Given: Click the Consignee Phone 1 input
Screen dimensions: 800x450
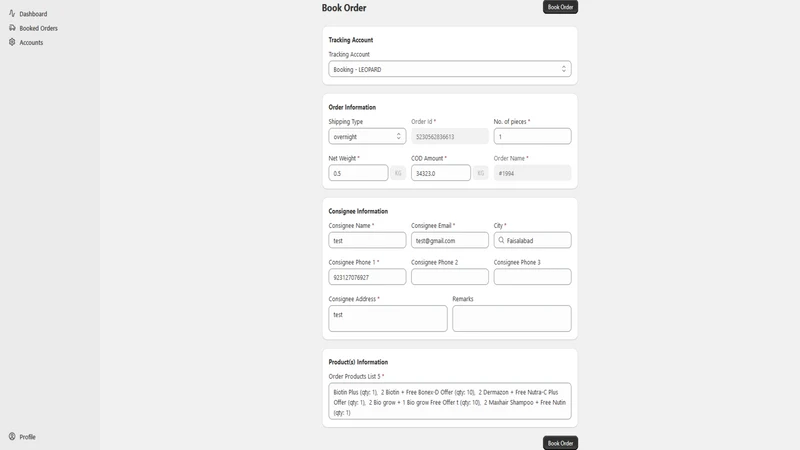Looking at the screenshot, I should pos(367,277).
